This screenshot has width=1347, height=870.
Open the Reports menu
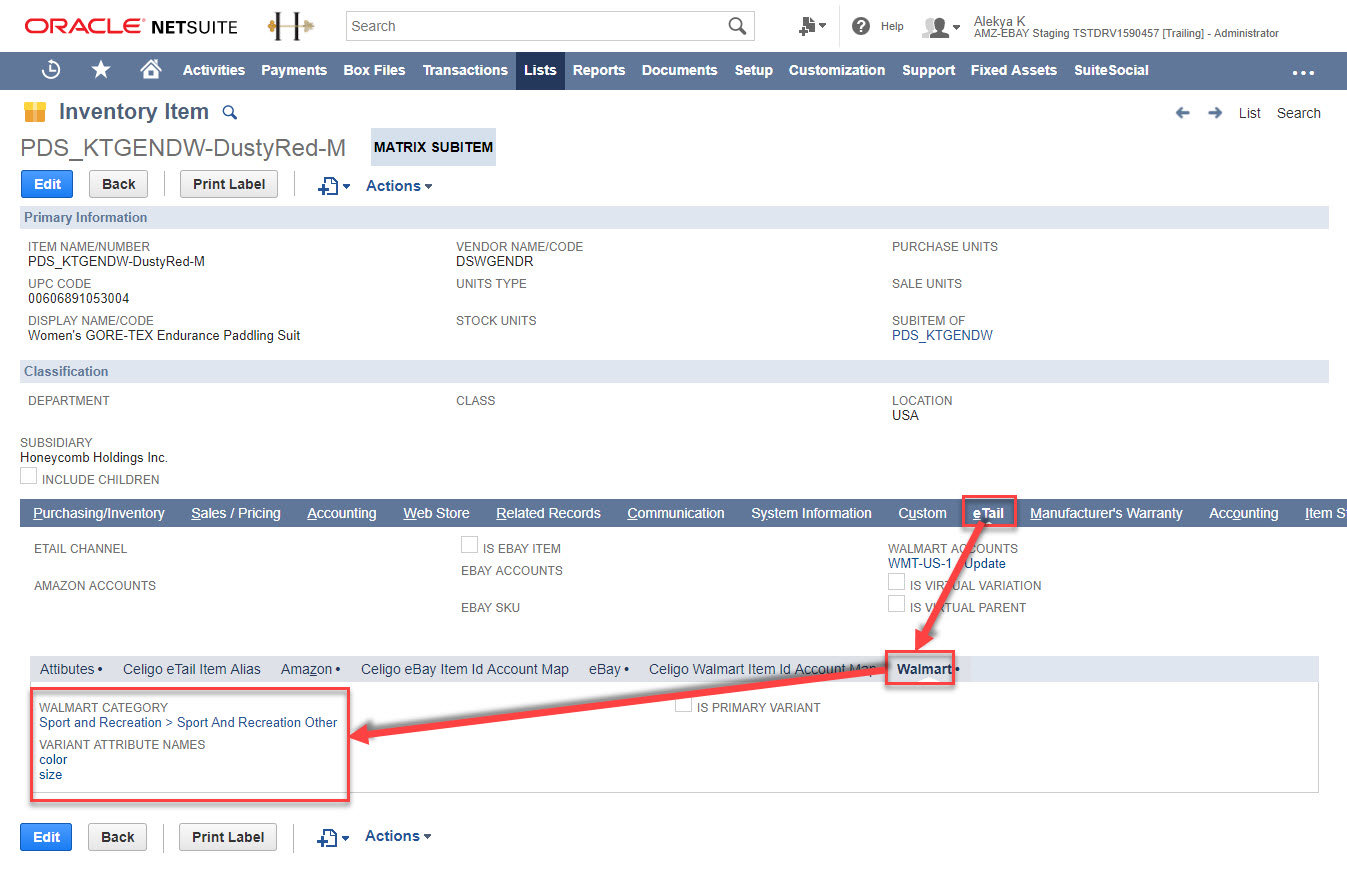(x=599, y=70)
